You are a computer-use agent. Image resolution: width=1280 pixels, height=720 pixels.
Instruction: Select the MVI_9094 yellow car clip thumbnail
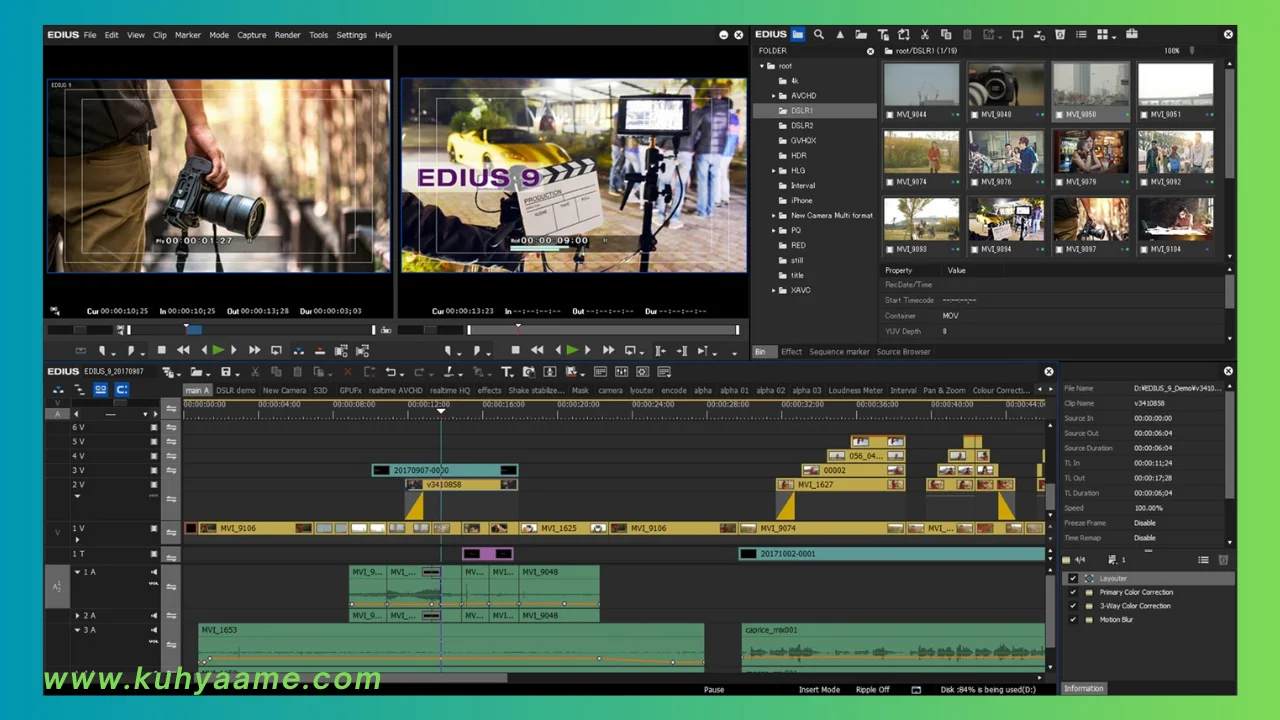click(x=1005, y=224)
